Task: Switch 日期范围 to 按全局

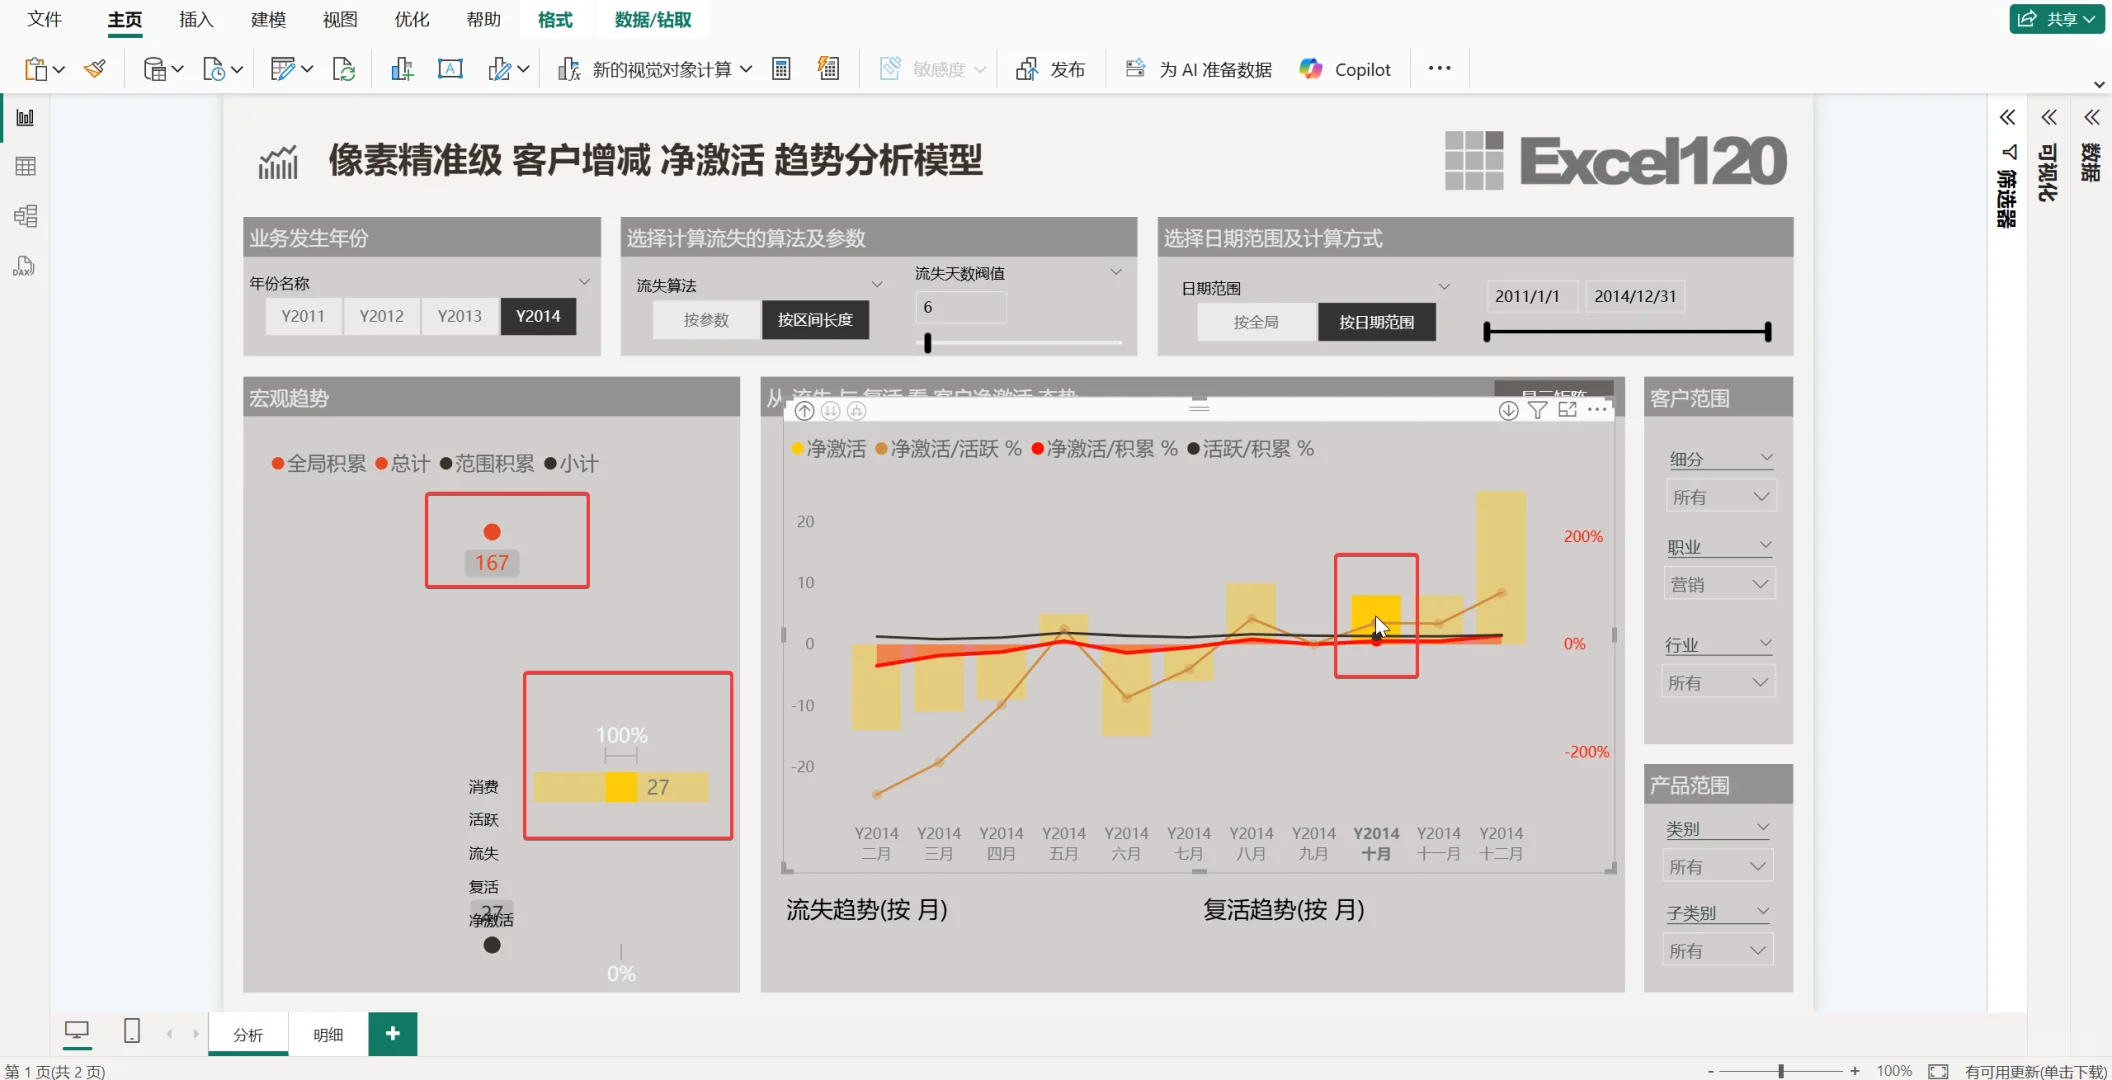Action: click(x=1256, y=321)
